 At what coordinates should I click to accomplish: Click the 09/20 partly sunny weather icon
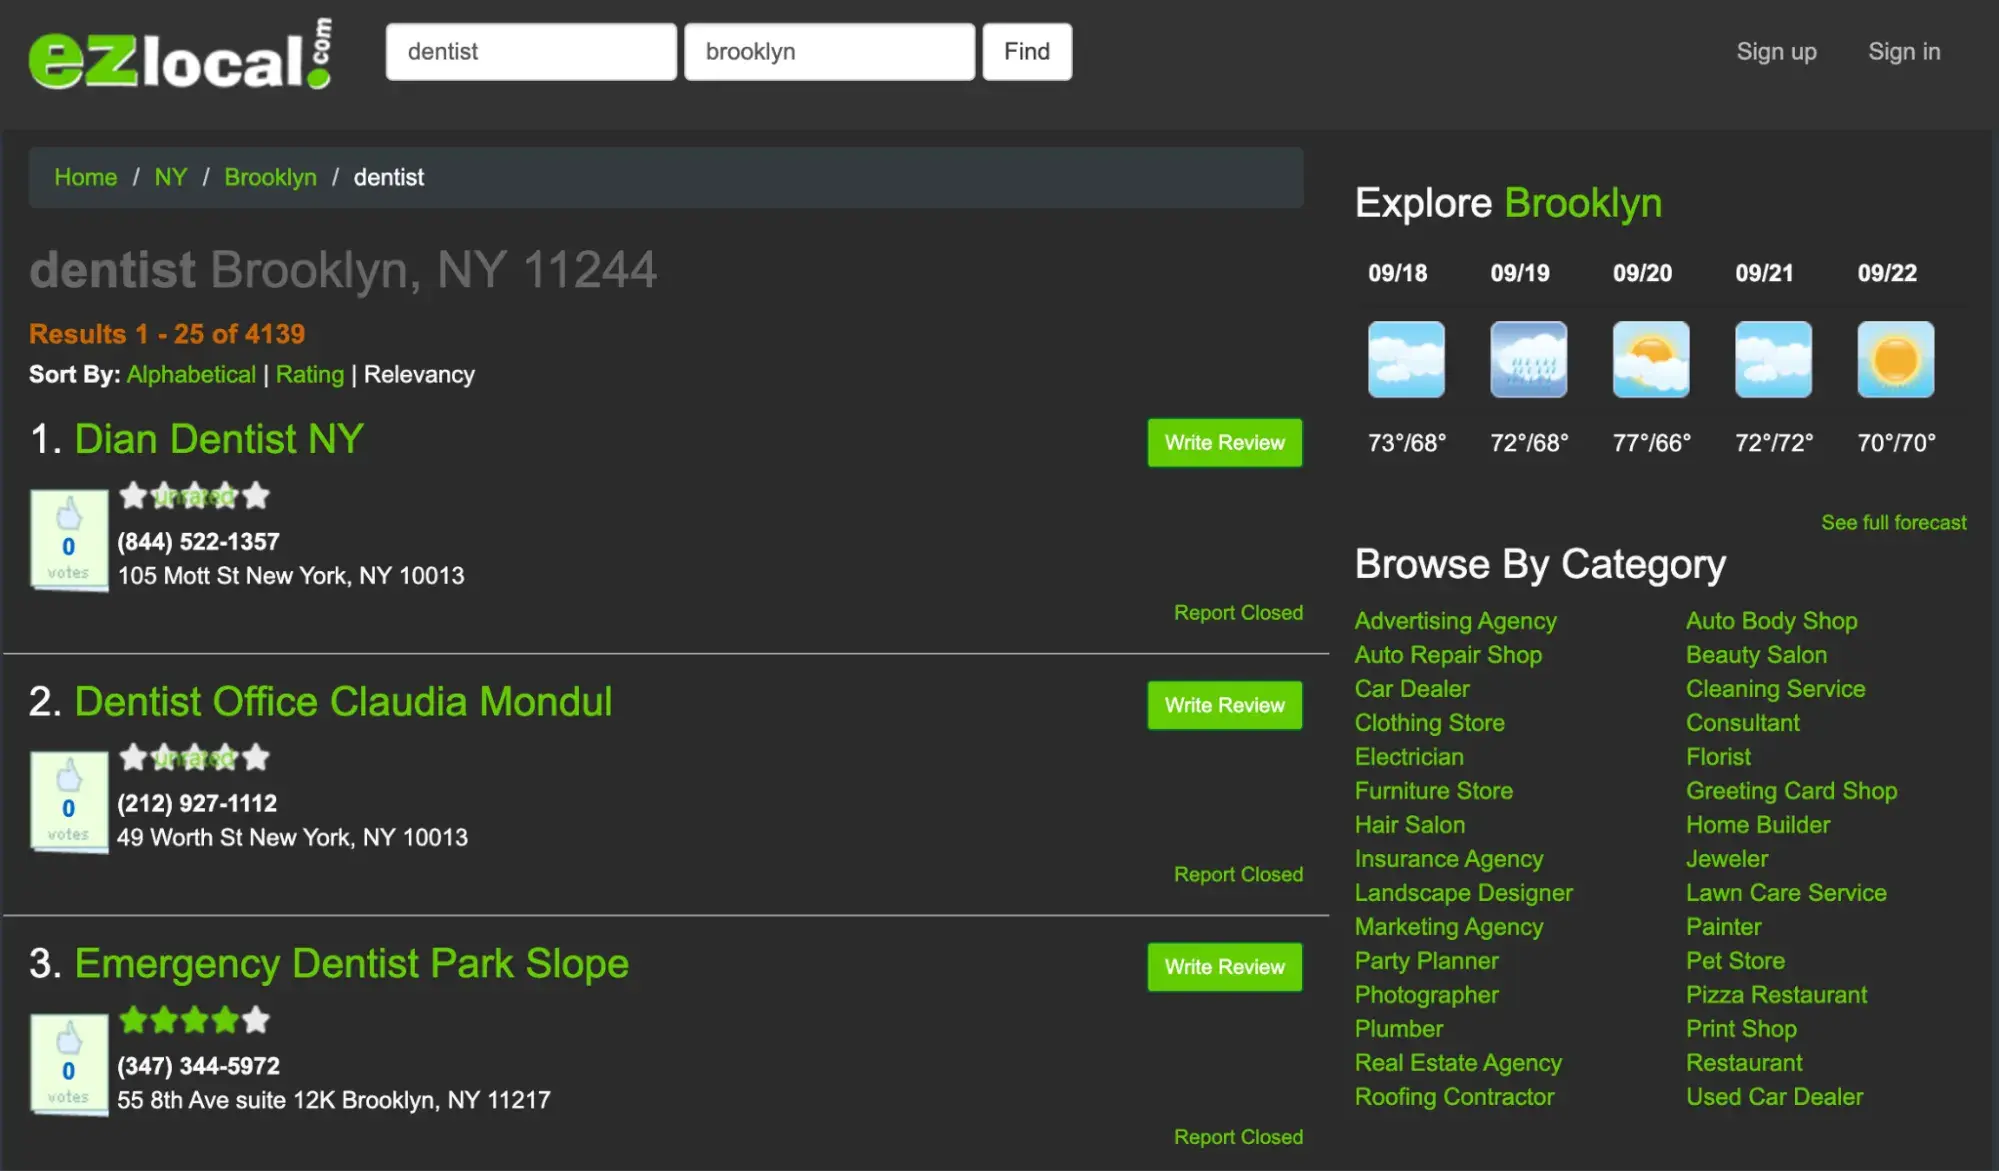pos(1650,359)
